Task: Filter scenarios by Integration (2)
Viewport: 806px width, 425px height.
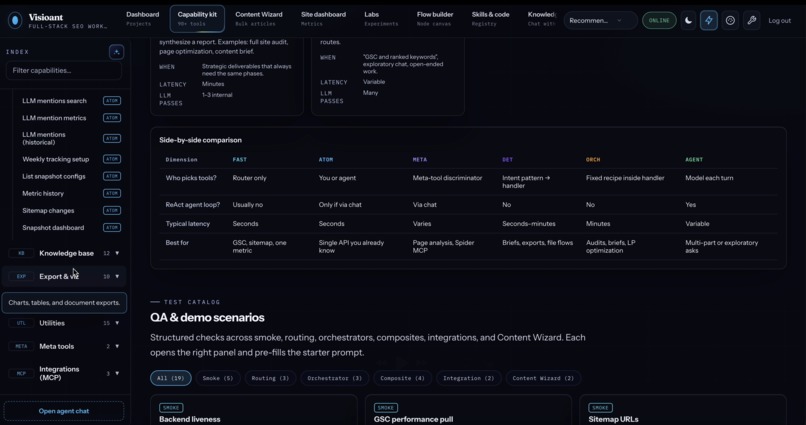Action: click(468, 378)
